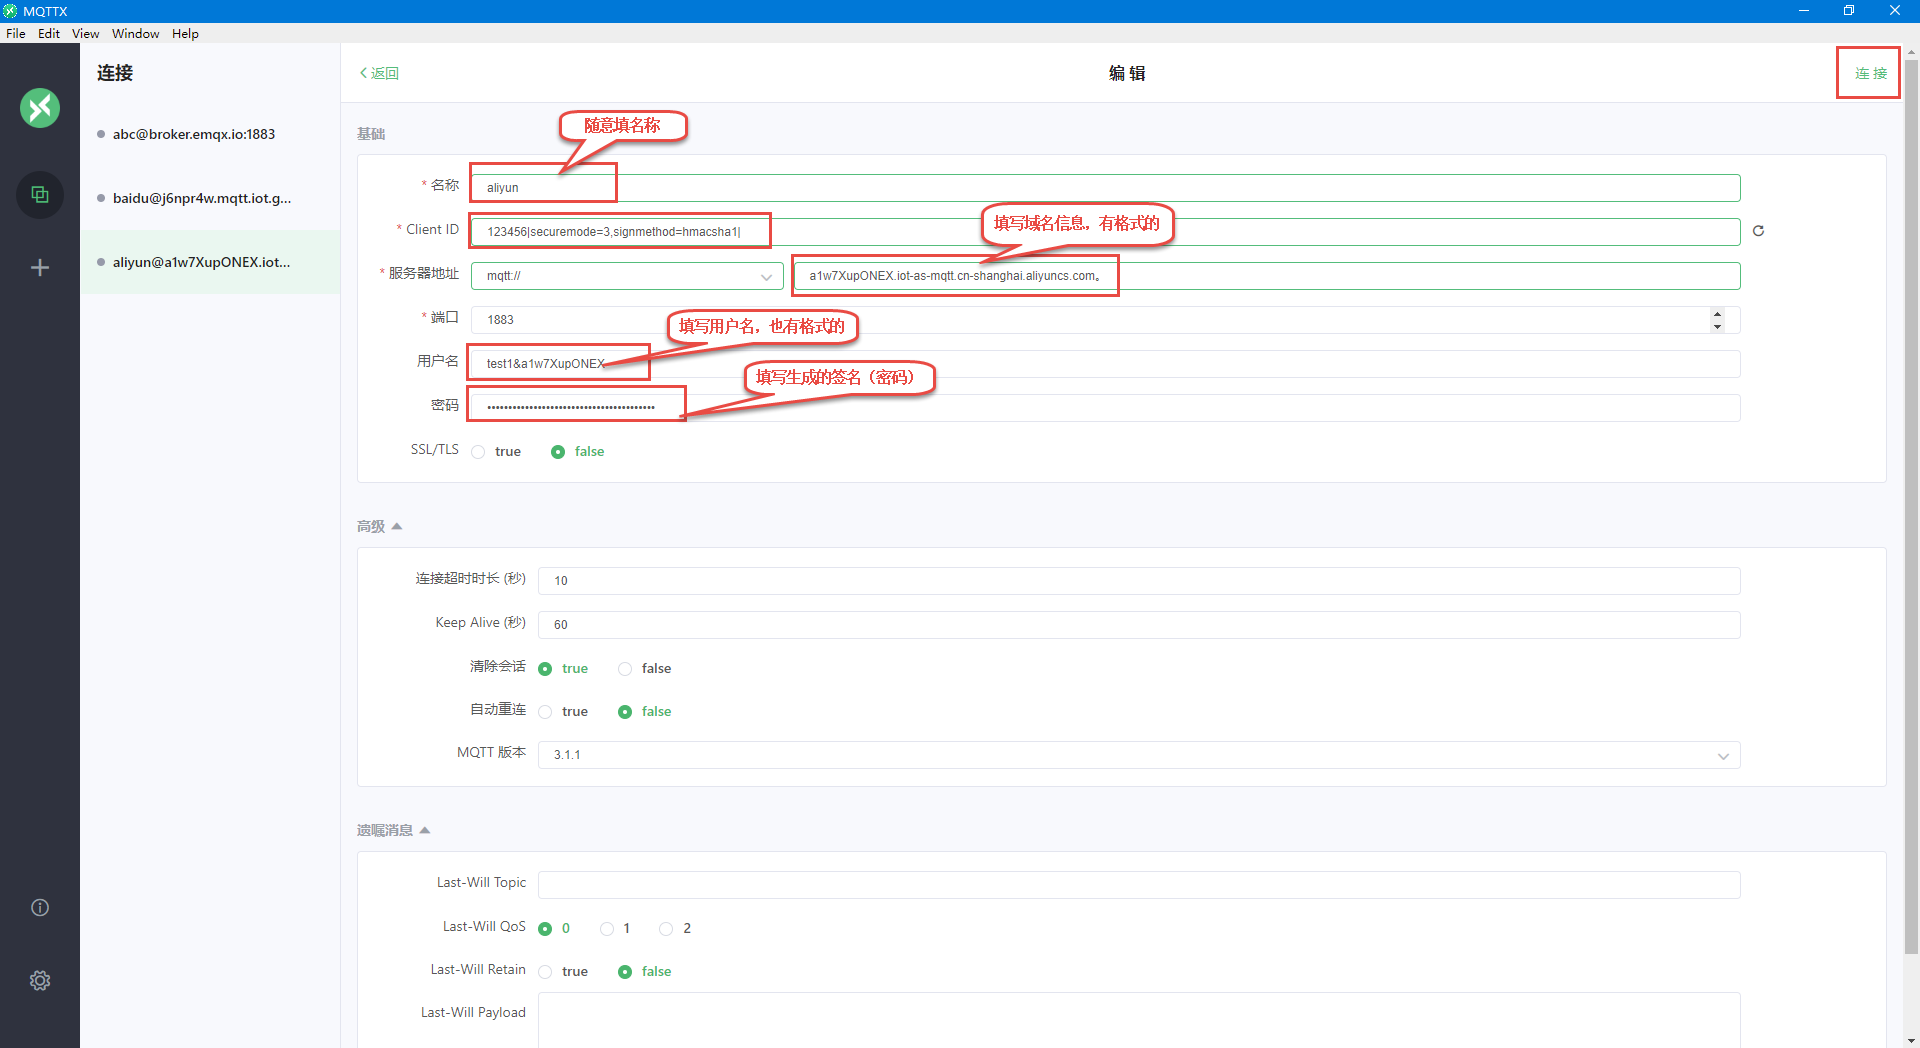
Task: Click the 连接超时时长 timeout field
Action: (1139, 581)
